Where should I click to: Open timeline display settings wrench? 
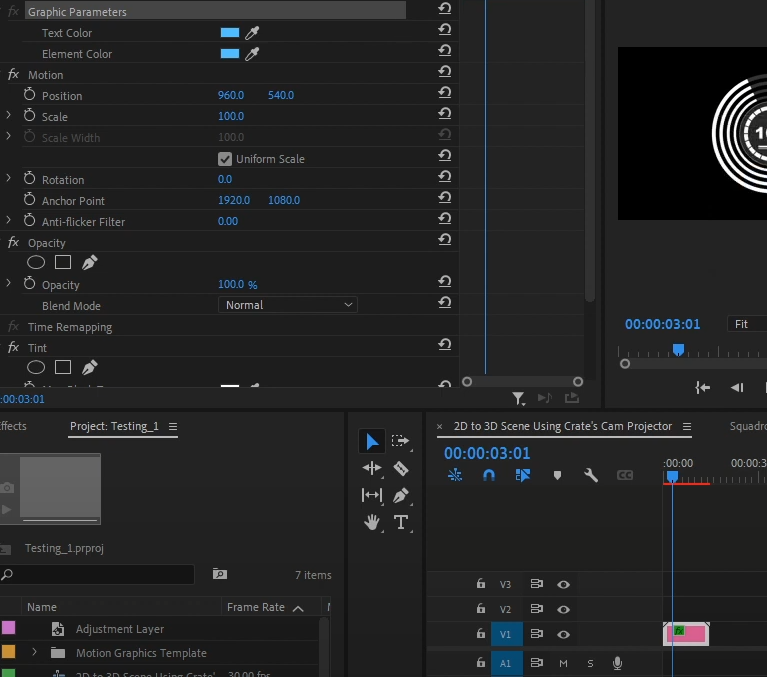(591, 475)
